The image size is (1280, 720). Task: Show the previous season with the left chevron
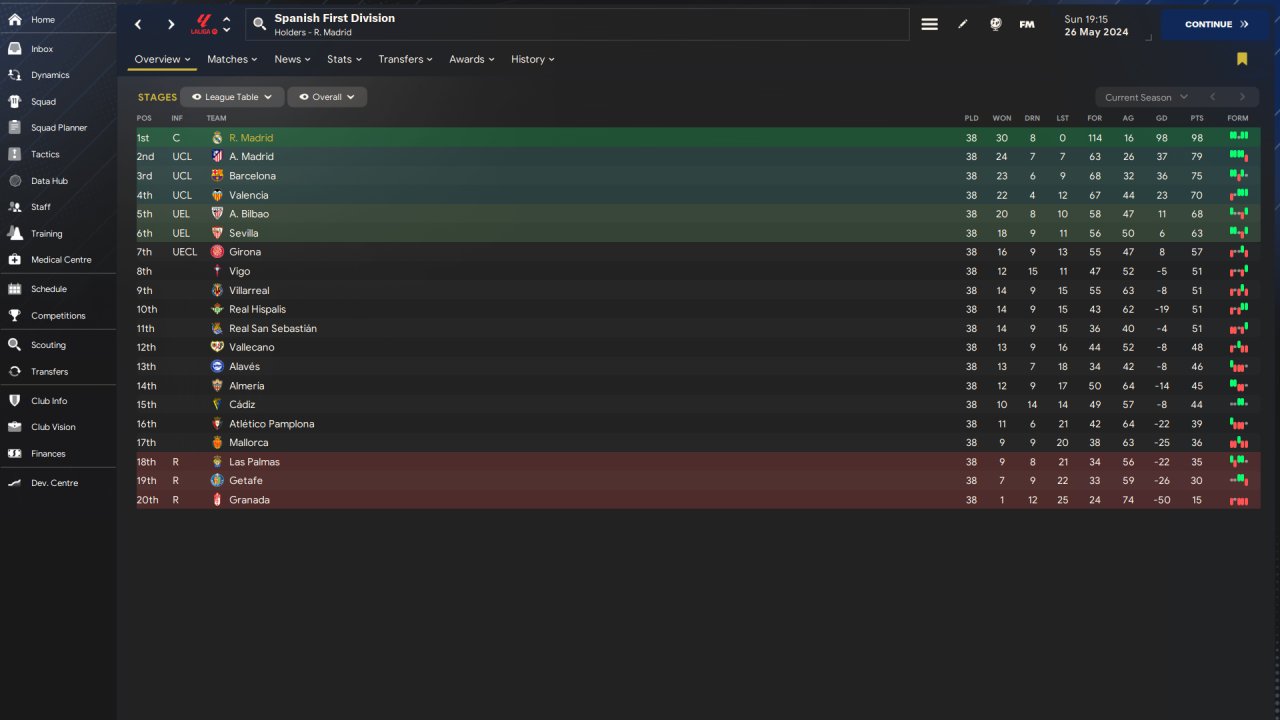point(1212,97)
